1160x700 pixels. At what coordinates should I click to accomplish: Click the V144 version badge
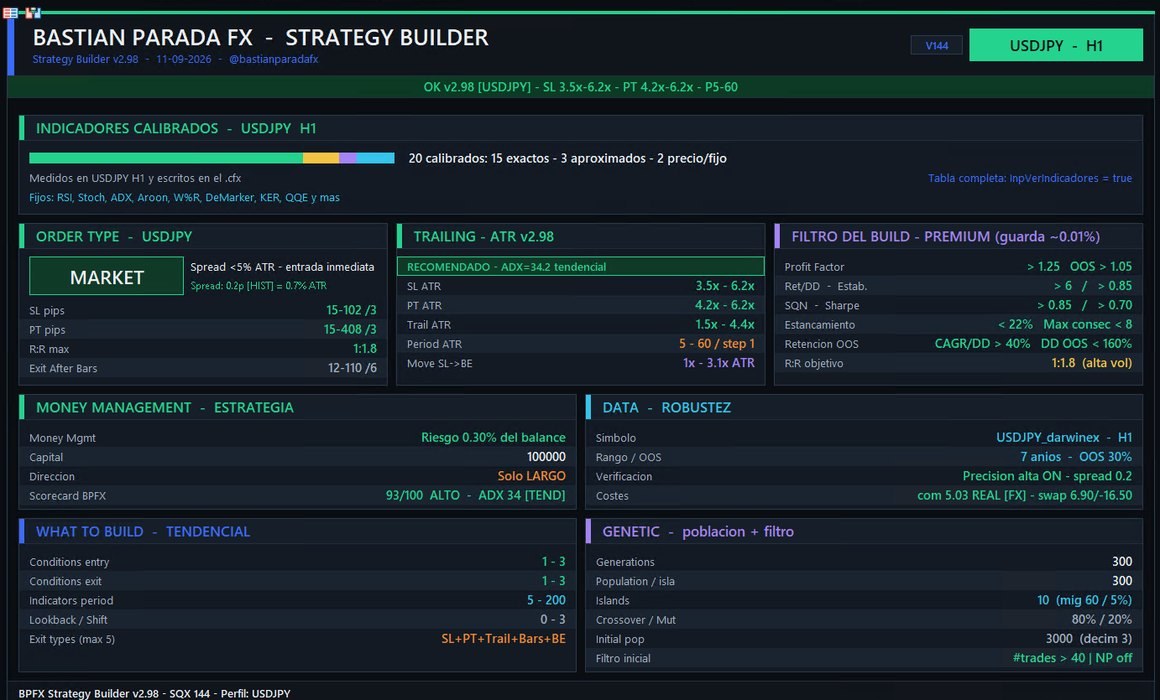tap(937, 45)
